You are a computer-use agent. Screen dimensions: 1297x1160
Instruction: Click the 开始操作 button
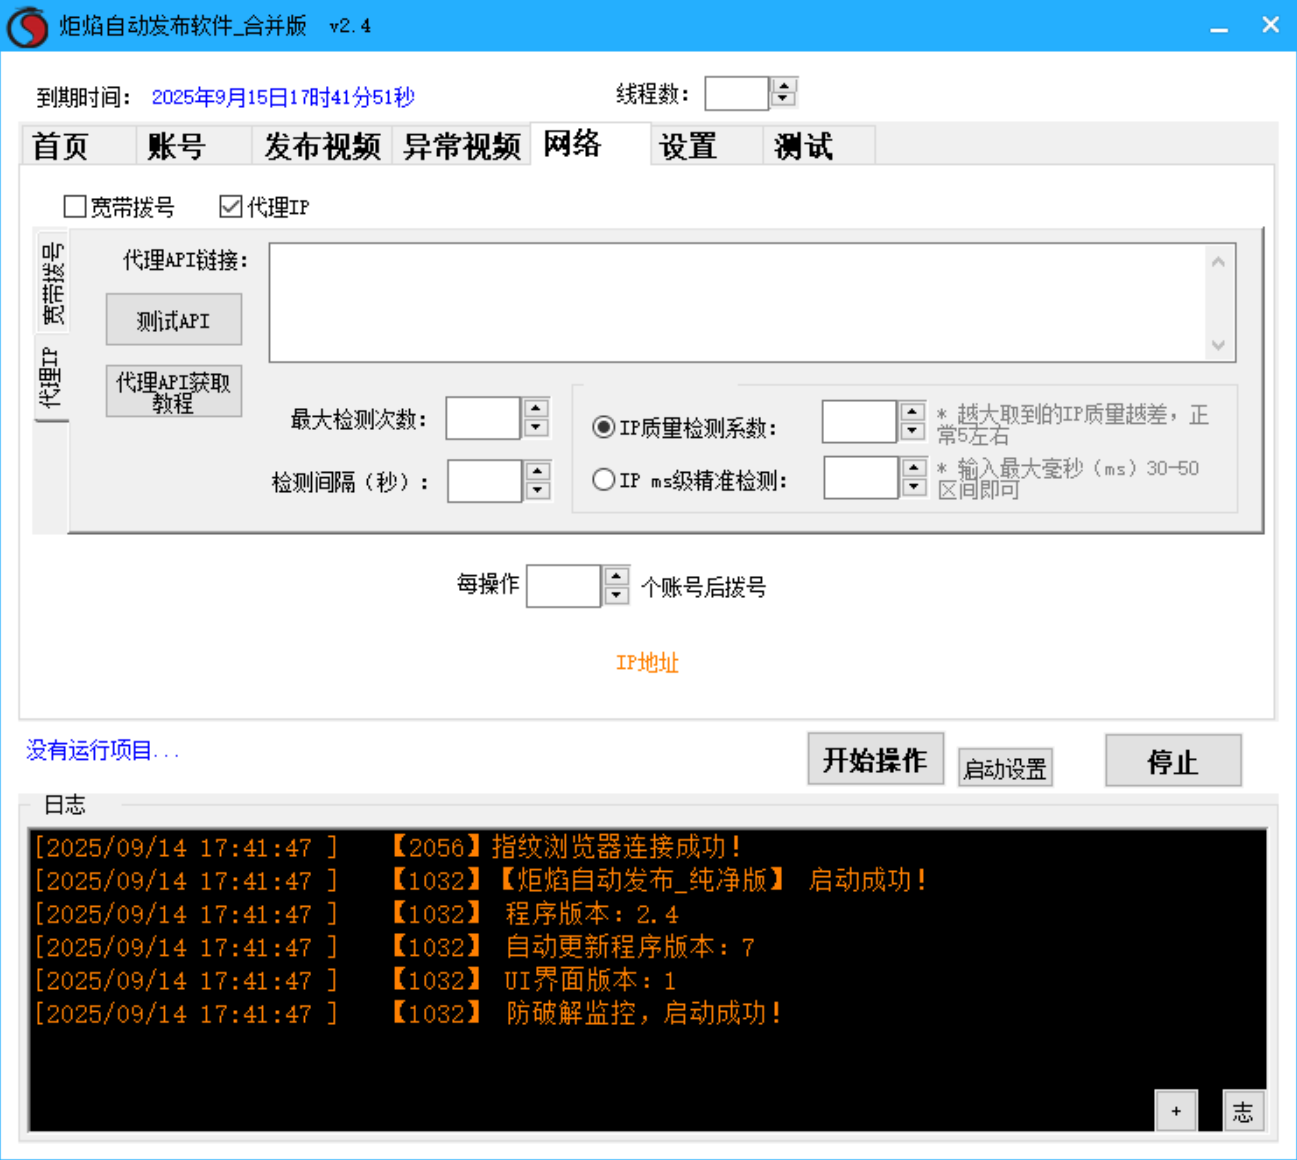point(875,761)
